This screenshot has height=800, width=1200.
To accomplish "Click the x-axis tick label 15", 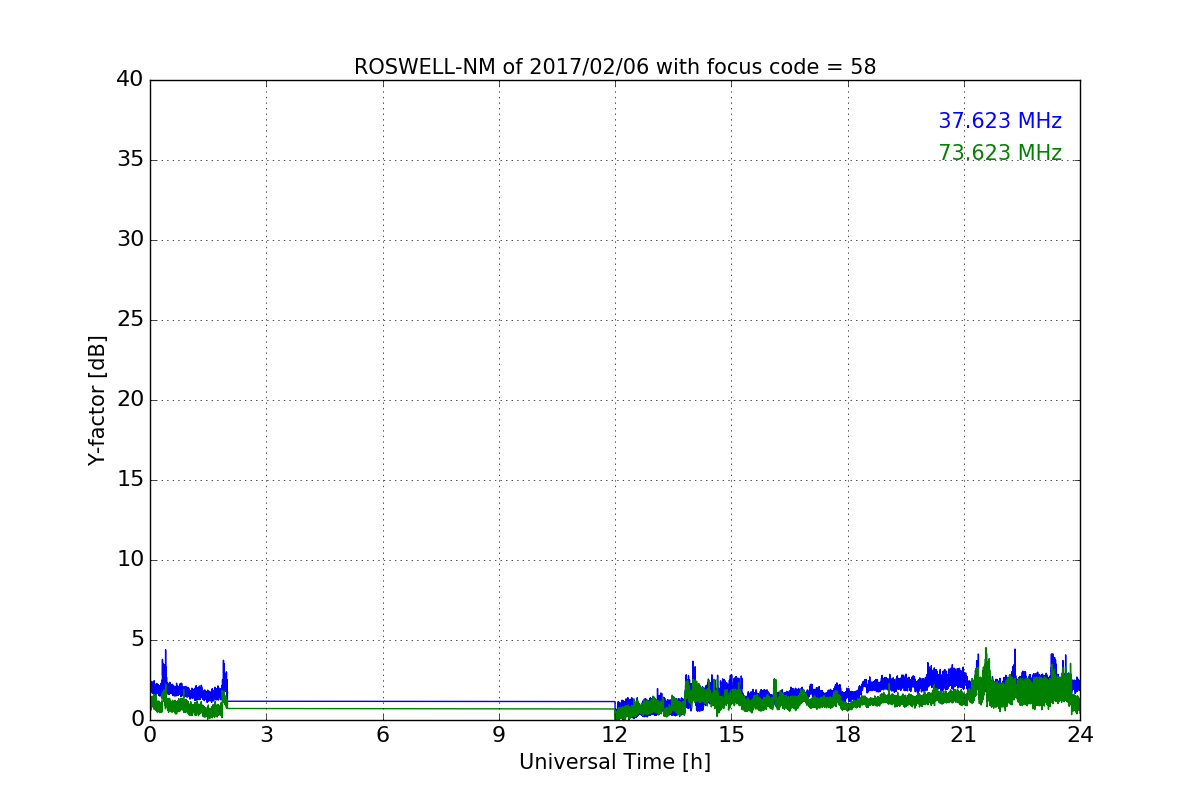I will click(731, 734).
